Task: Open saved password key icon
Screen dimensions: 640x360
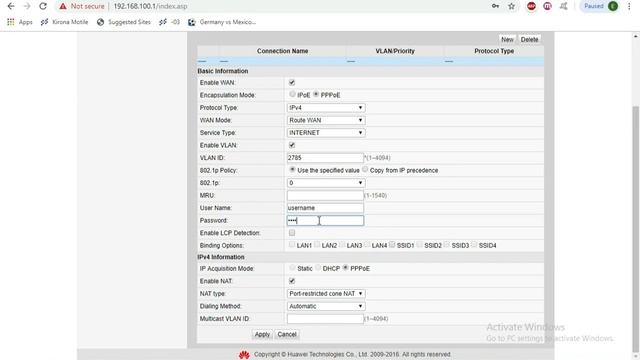Action: [495, 6]
